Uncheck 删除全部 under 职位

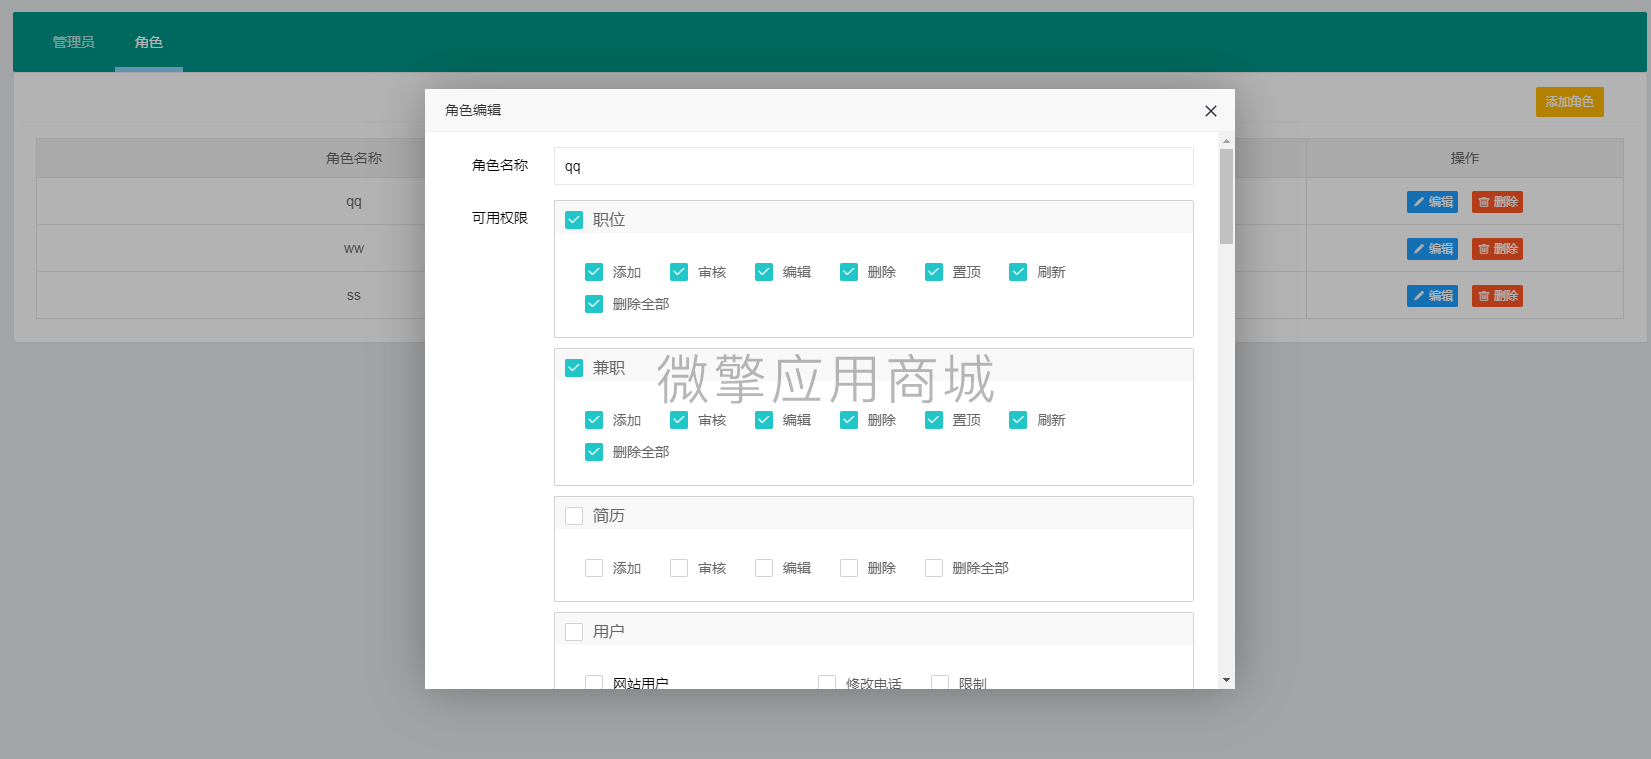(594, 304)
